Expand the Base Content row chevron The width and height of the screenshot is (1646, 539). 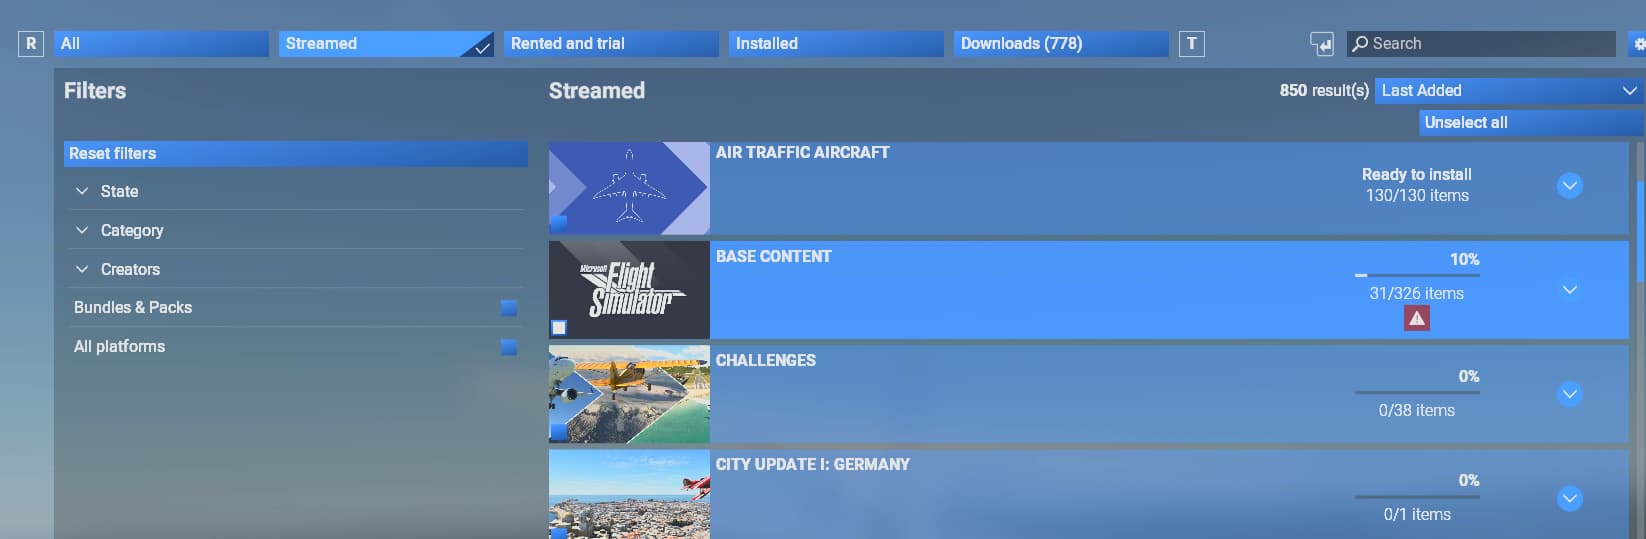[1570, 290]
